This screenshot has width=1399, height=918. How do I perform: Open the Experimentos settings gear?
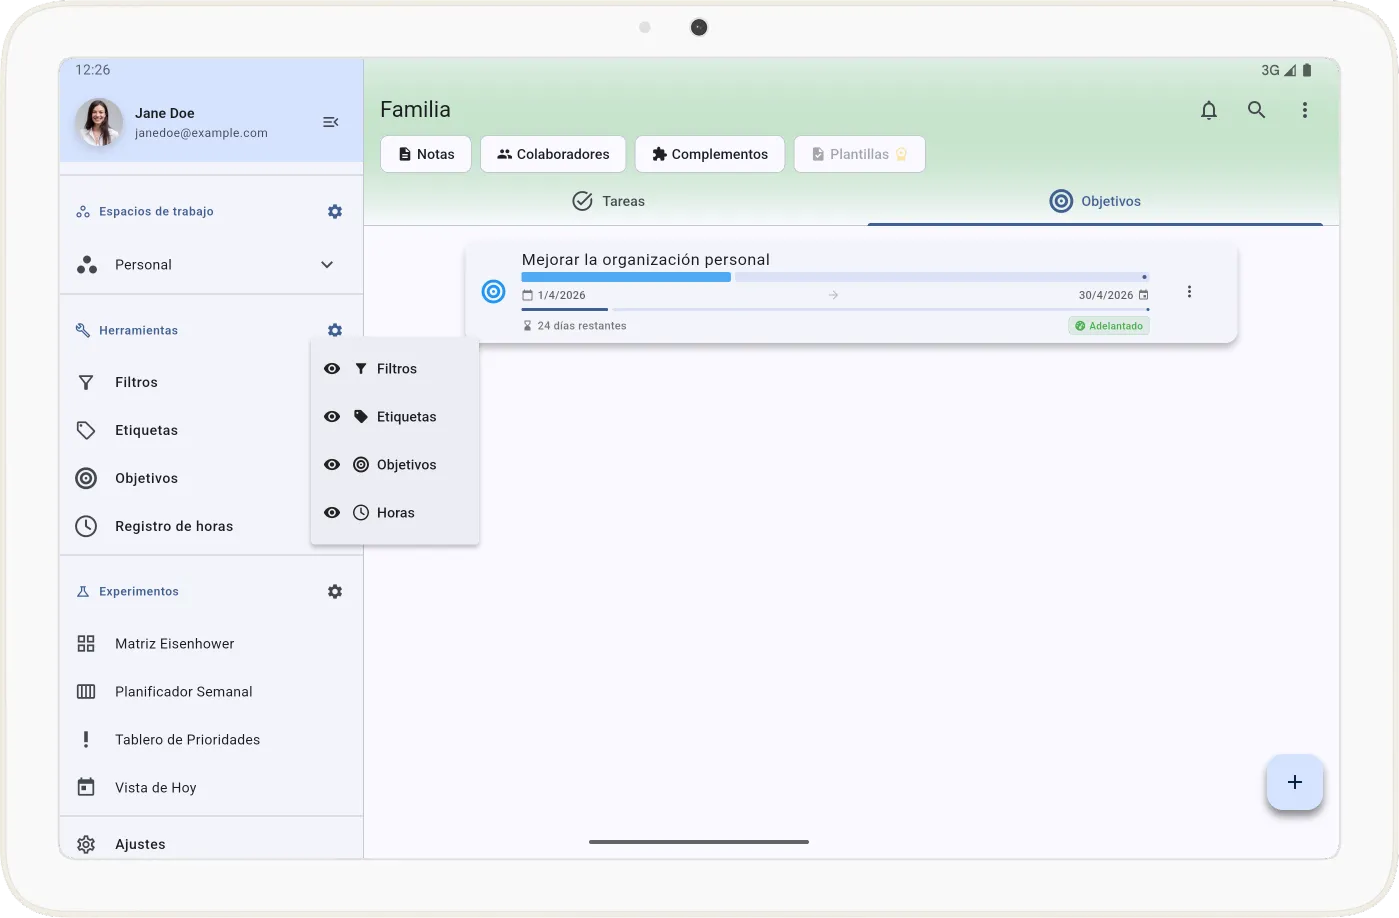[335, 592]
